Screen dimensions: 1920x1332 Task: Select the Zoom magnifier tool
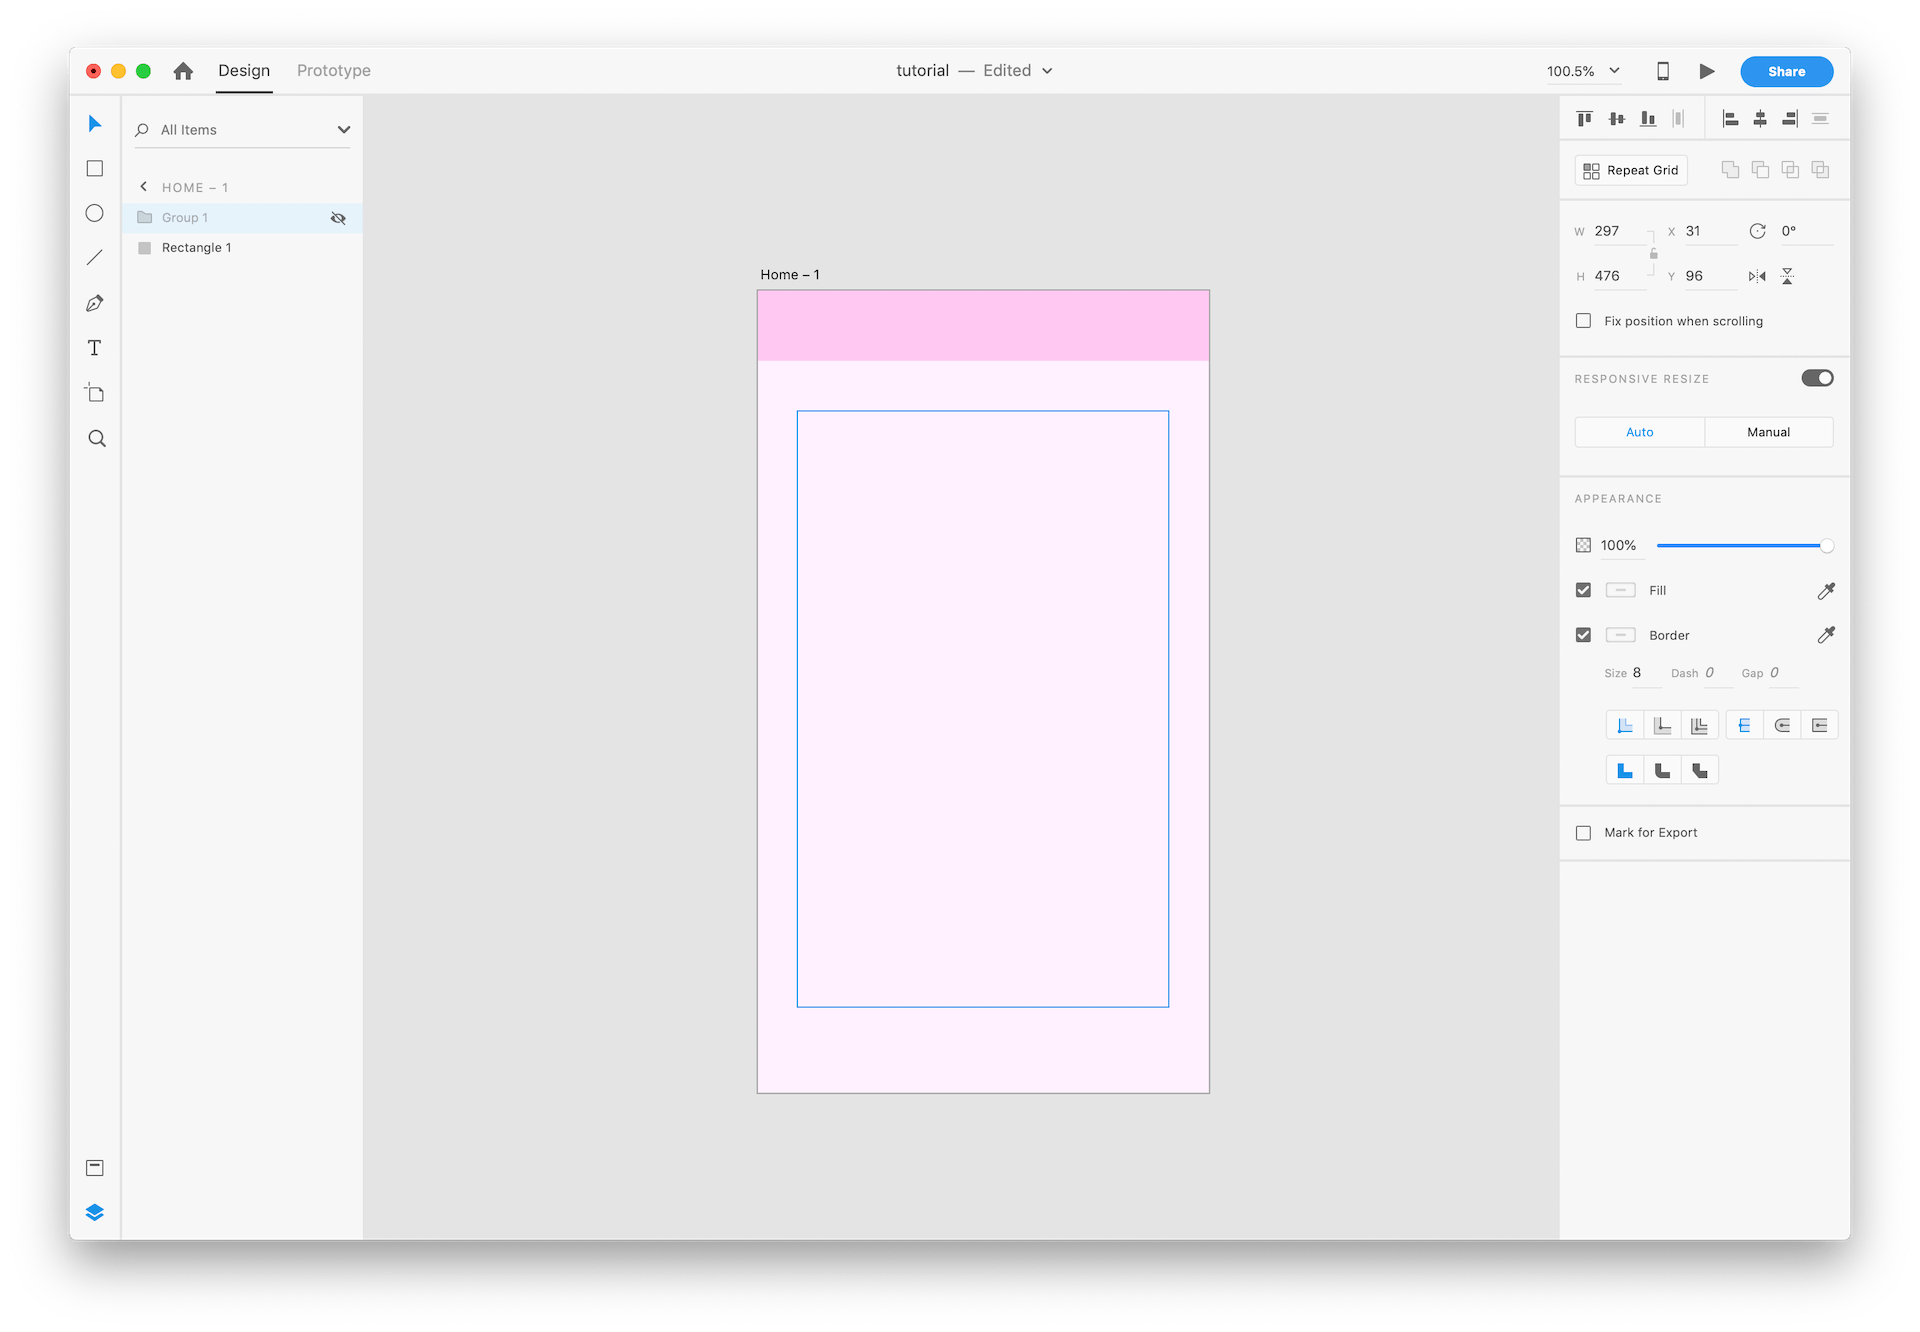click(x=97, y=439)
